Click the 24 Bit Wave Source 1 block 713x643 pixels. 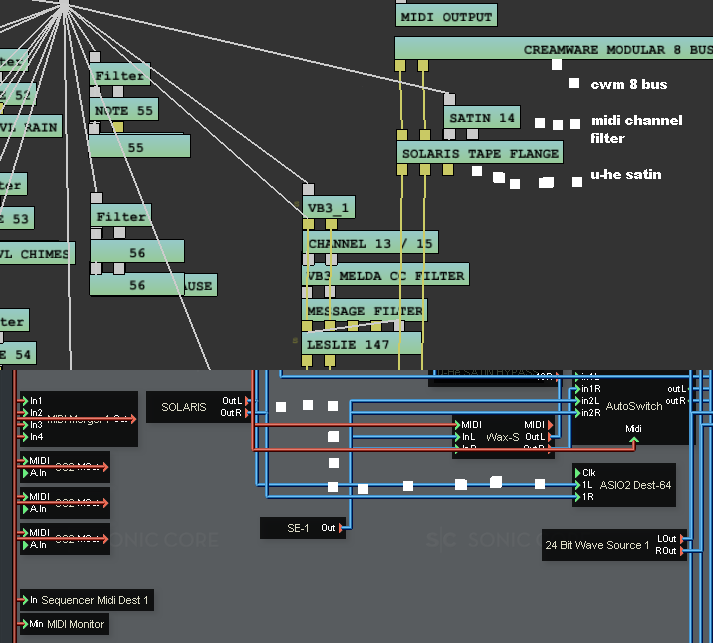(x=614, y=545)
